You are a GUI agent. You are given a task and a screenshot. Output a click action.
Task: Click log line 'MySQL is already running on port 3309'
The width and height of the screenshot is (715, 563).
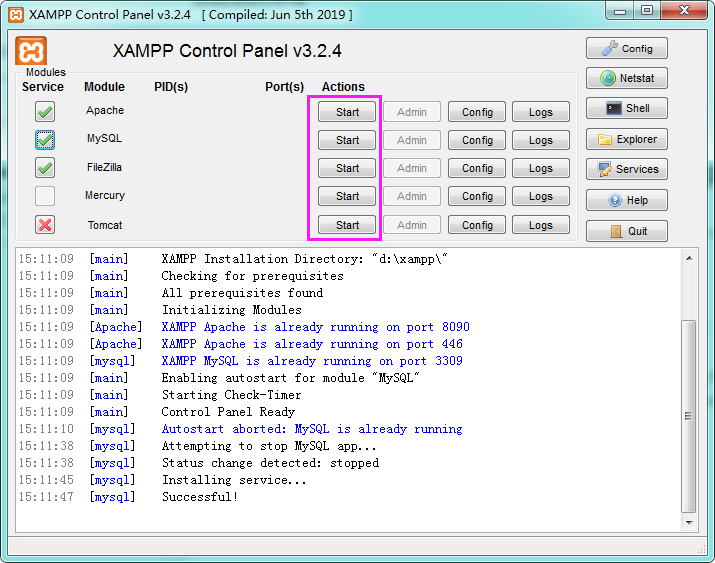(312, 361)
